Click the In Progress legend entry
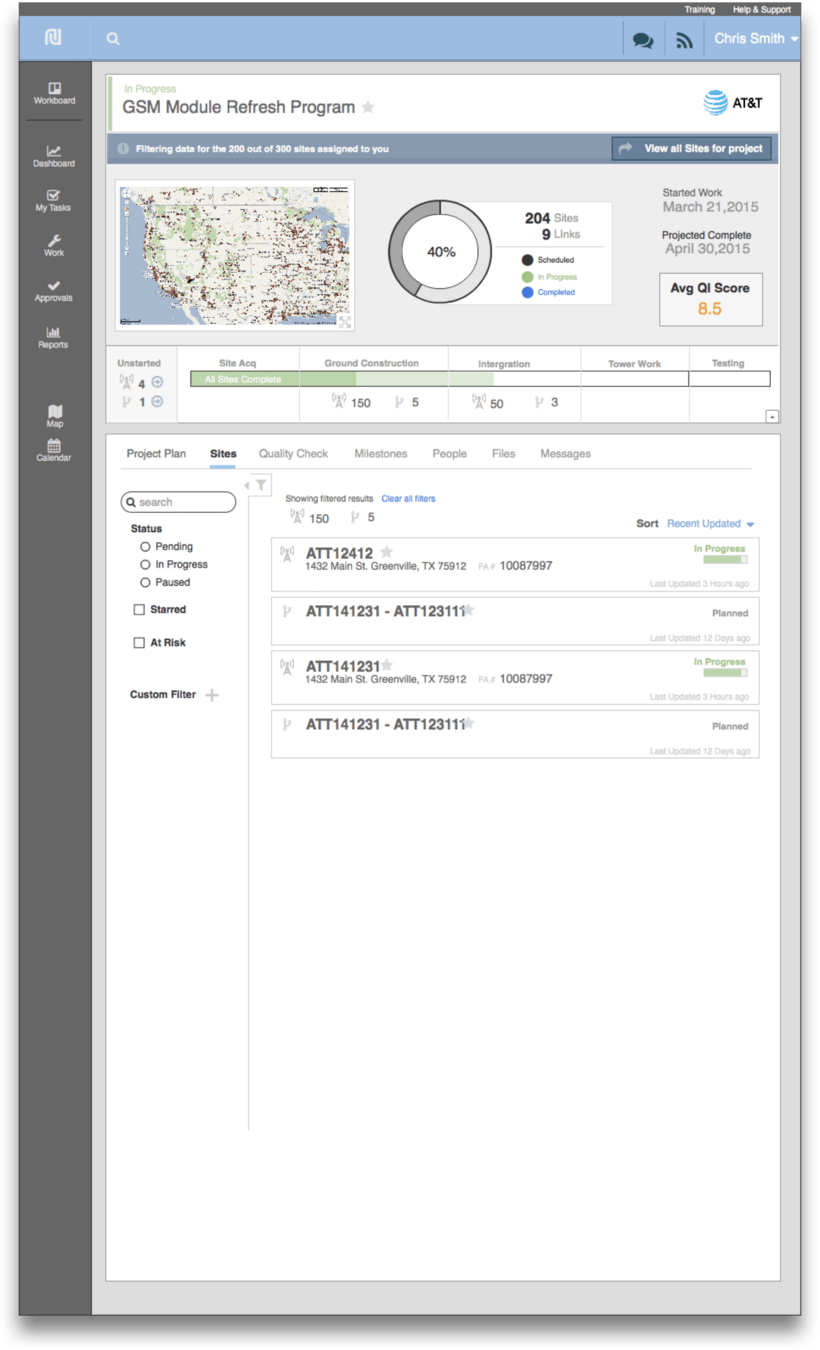 pos(549,277)
